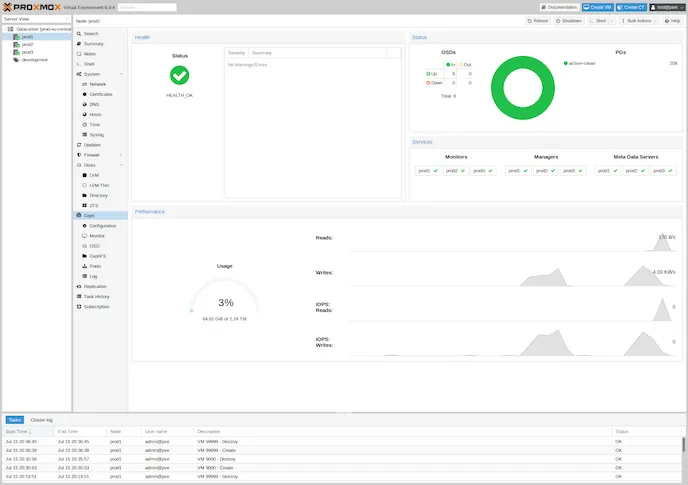Select the Ceph icon in node menu
This screenshot has height=485, width=688.
(x=79, y=216)
